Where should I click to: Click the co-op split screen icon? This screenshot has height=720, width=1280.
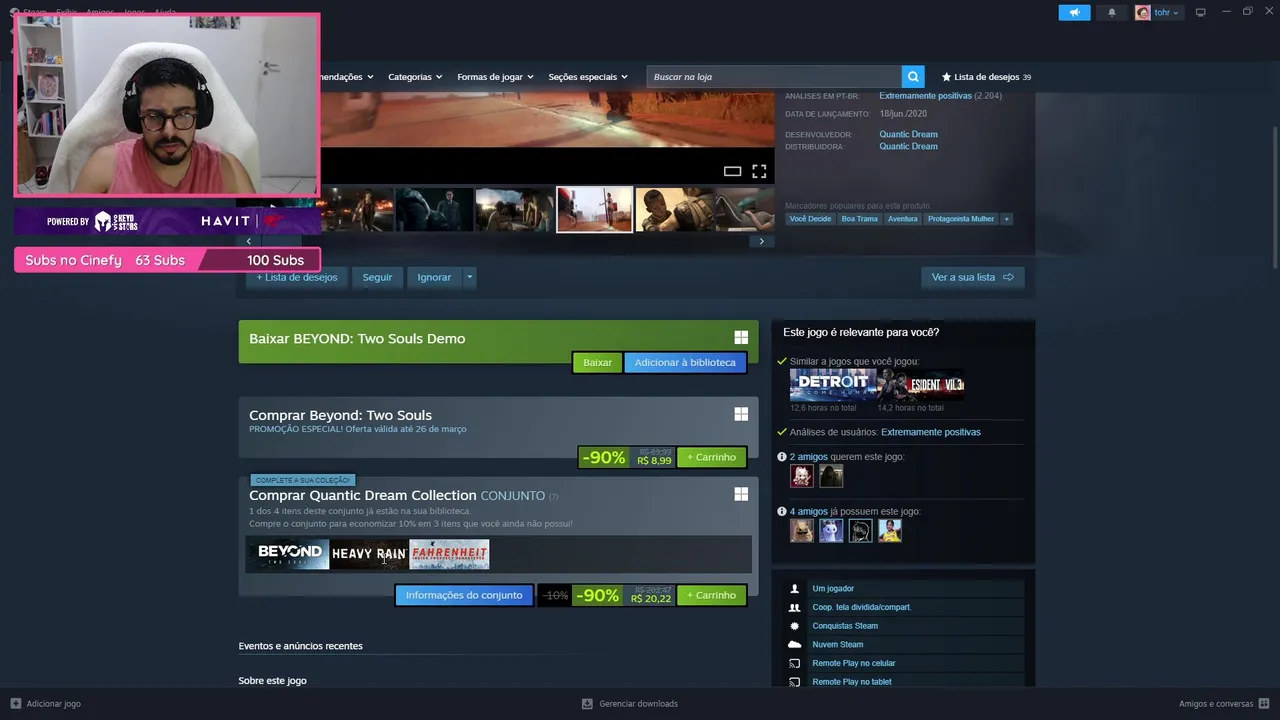coord(794,607)
